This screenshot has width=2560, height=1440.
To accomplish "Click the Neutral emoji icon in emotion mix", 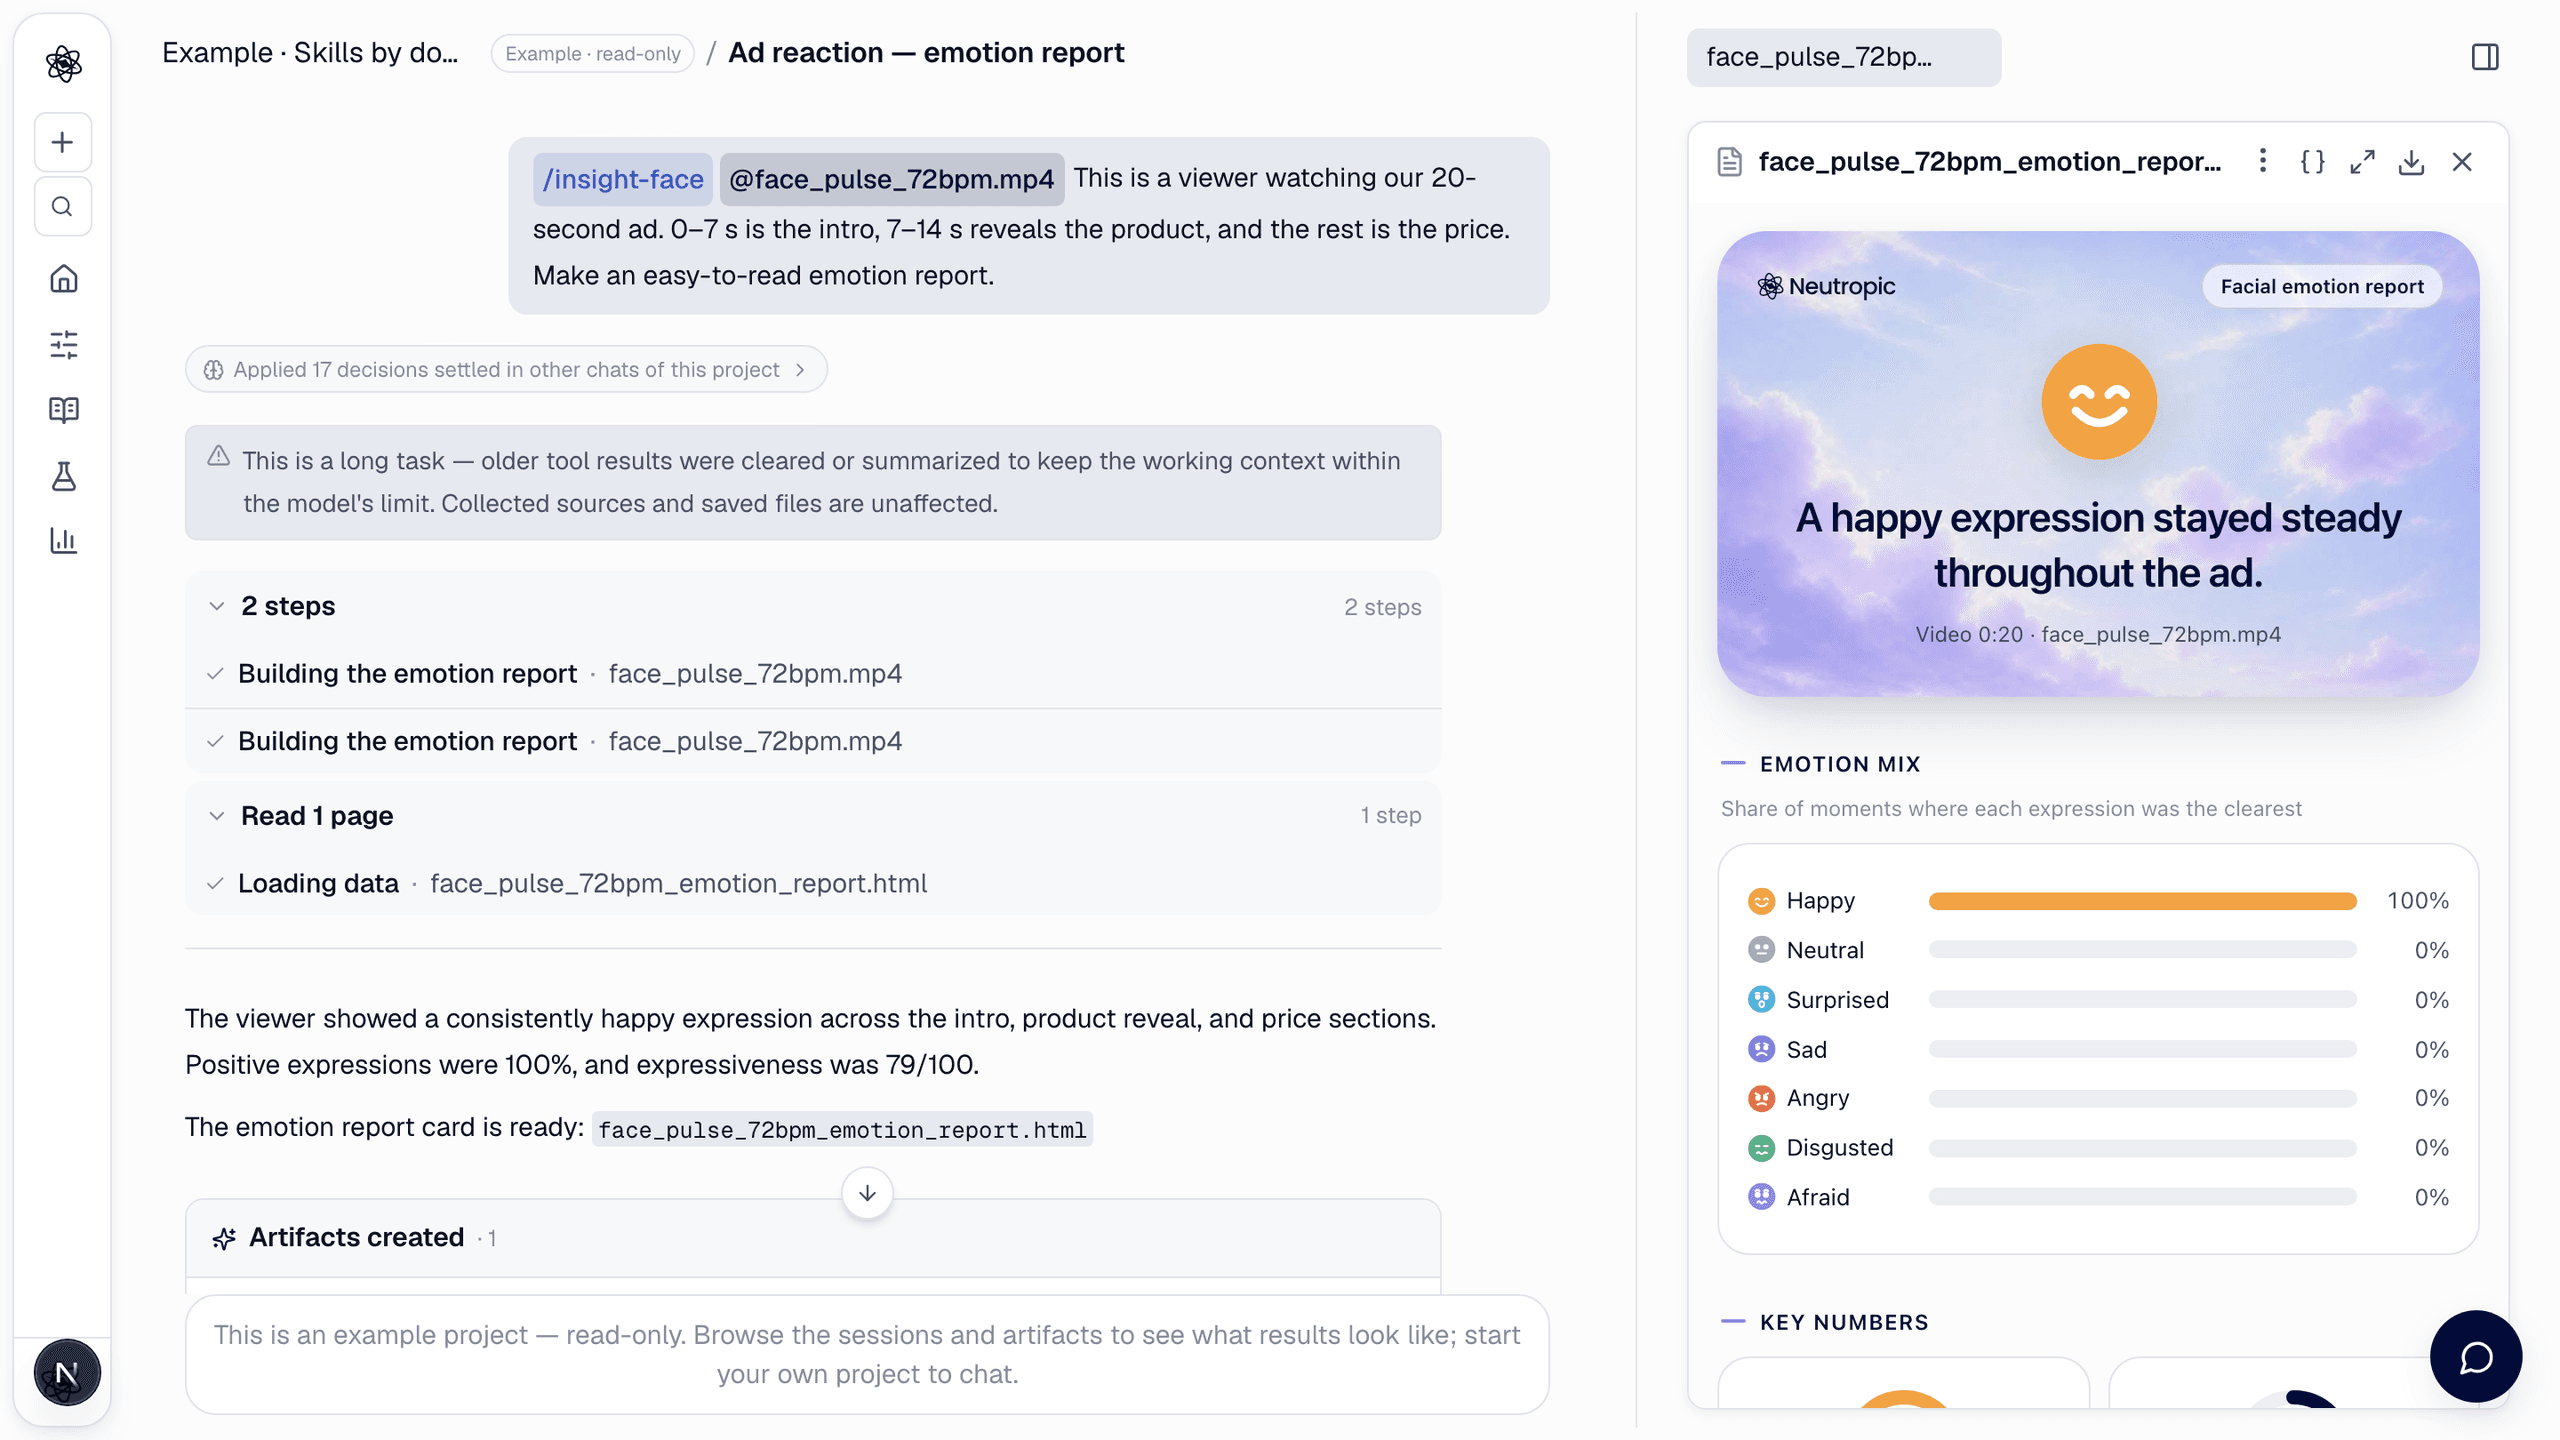I will pyautogui.click(x=1761, y=950).
